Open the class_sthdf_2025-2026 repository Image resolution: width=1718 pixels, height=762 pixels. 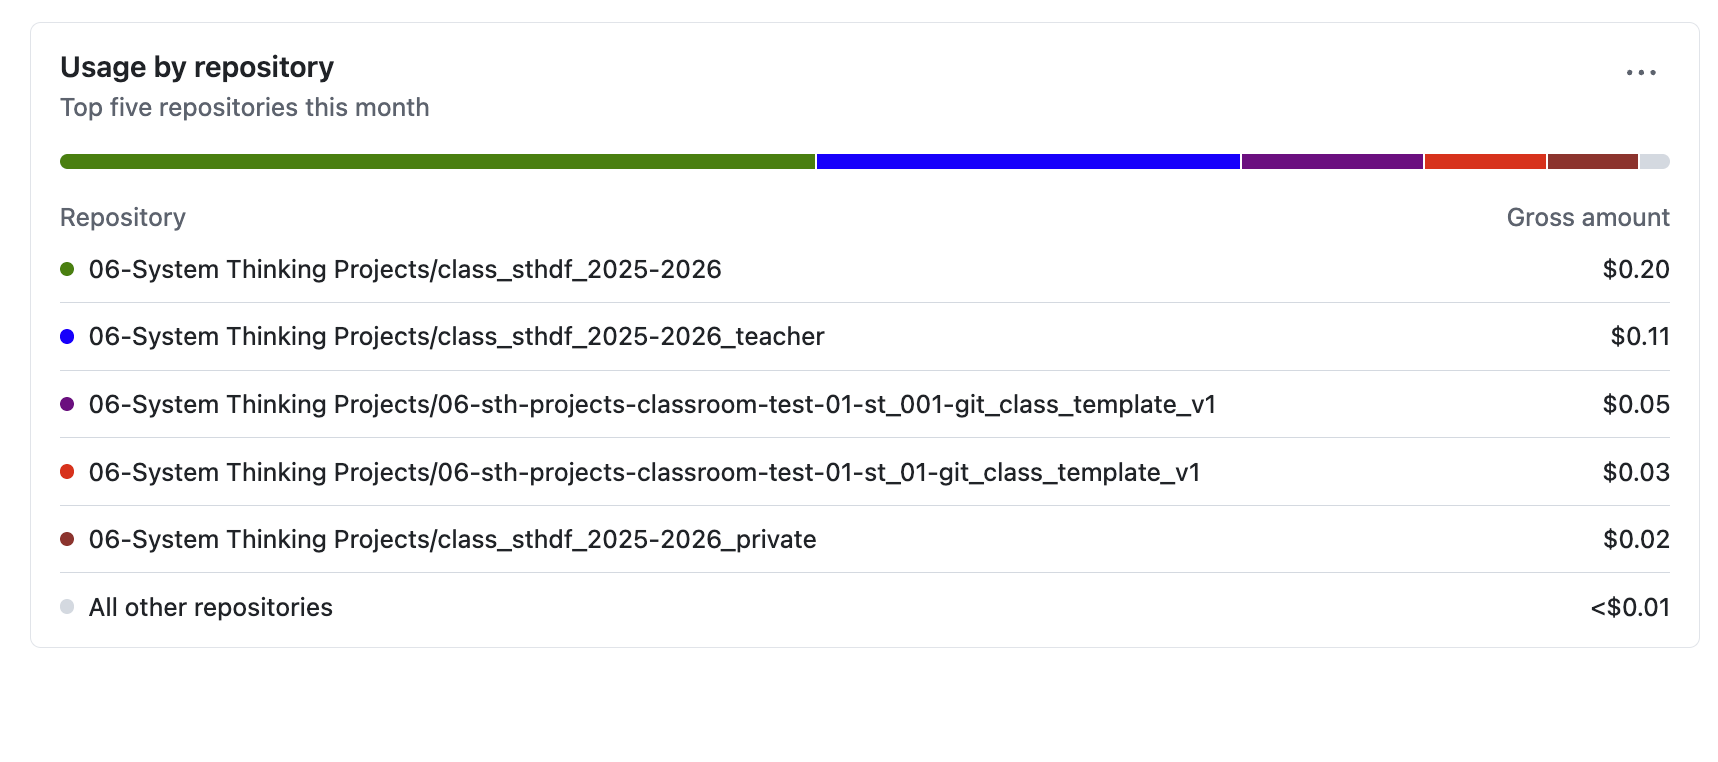click(x=405, y=270)
